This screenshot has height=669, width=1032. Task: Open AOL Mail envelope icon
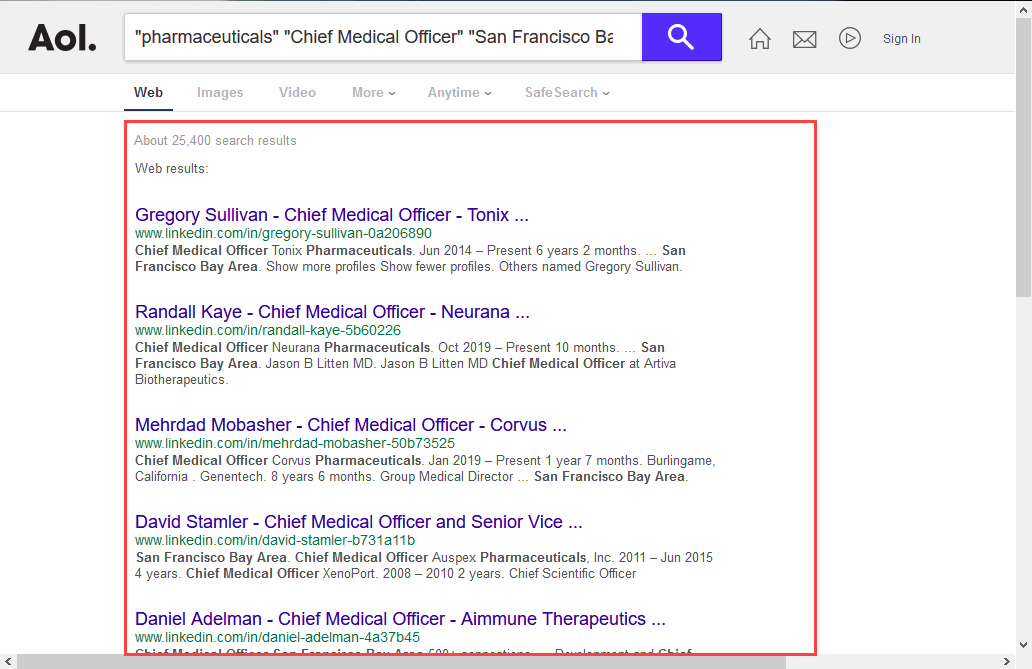(x=804, y=40)
